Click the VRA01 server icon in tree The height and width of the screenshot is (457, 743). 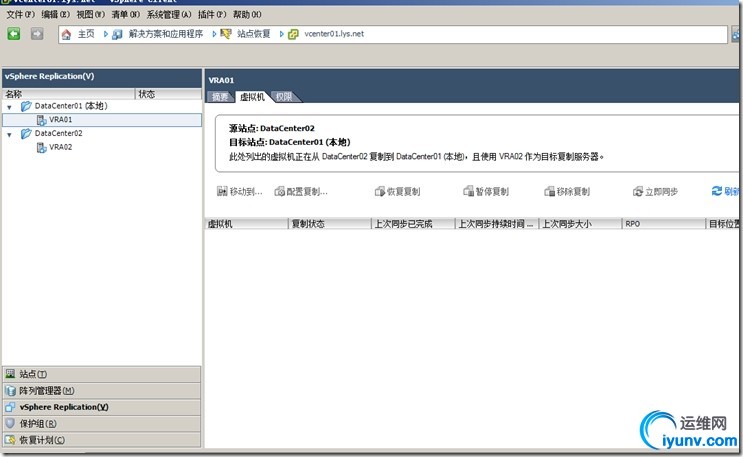42,120
